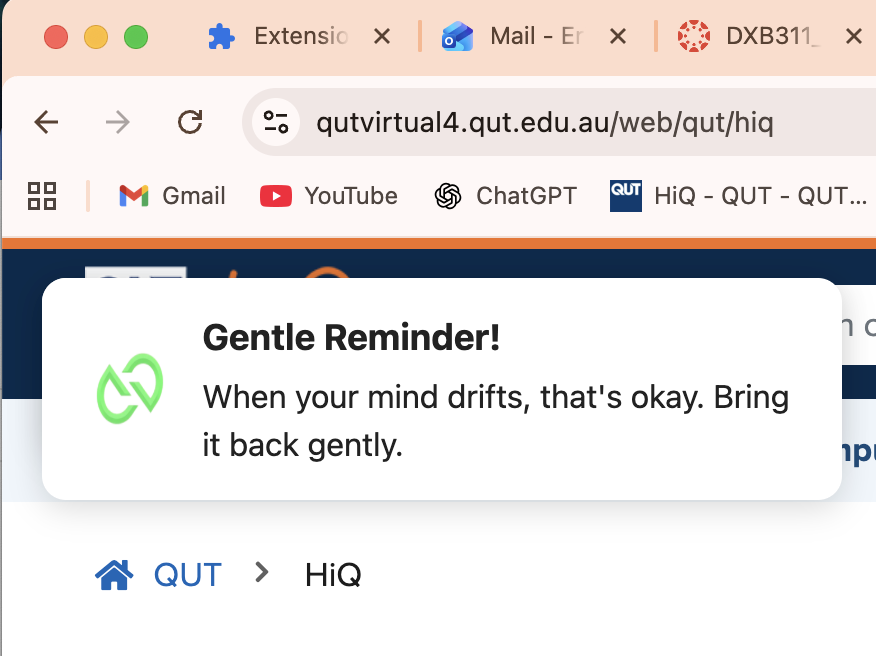Open the HiQ - QUT bookmark

tap(739, 195)
